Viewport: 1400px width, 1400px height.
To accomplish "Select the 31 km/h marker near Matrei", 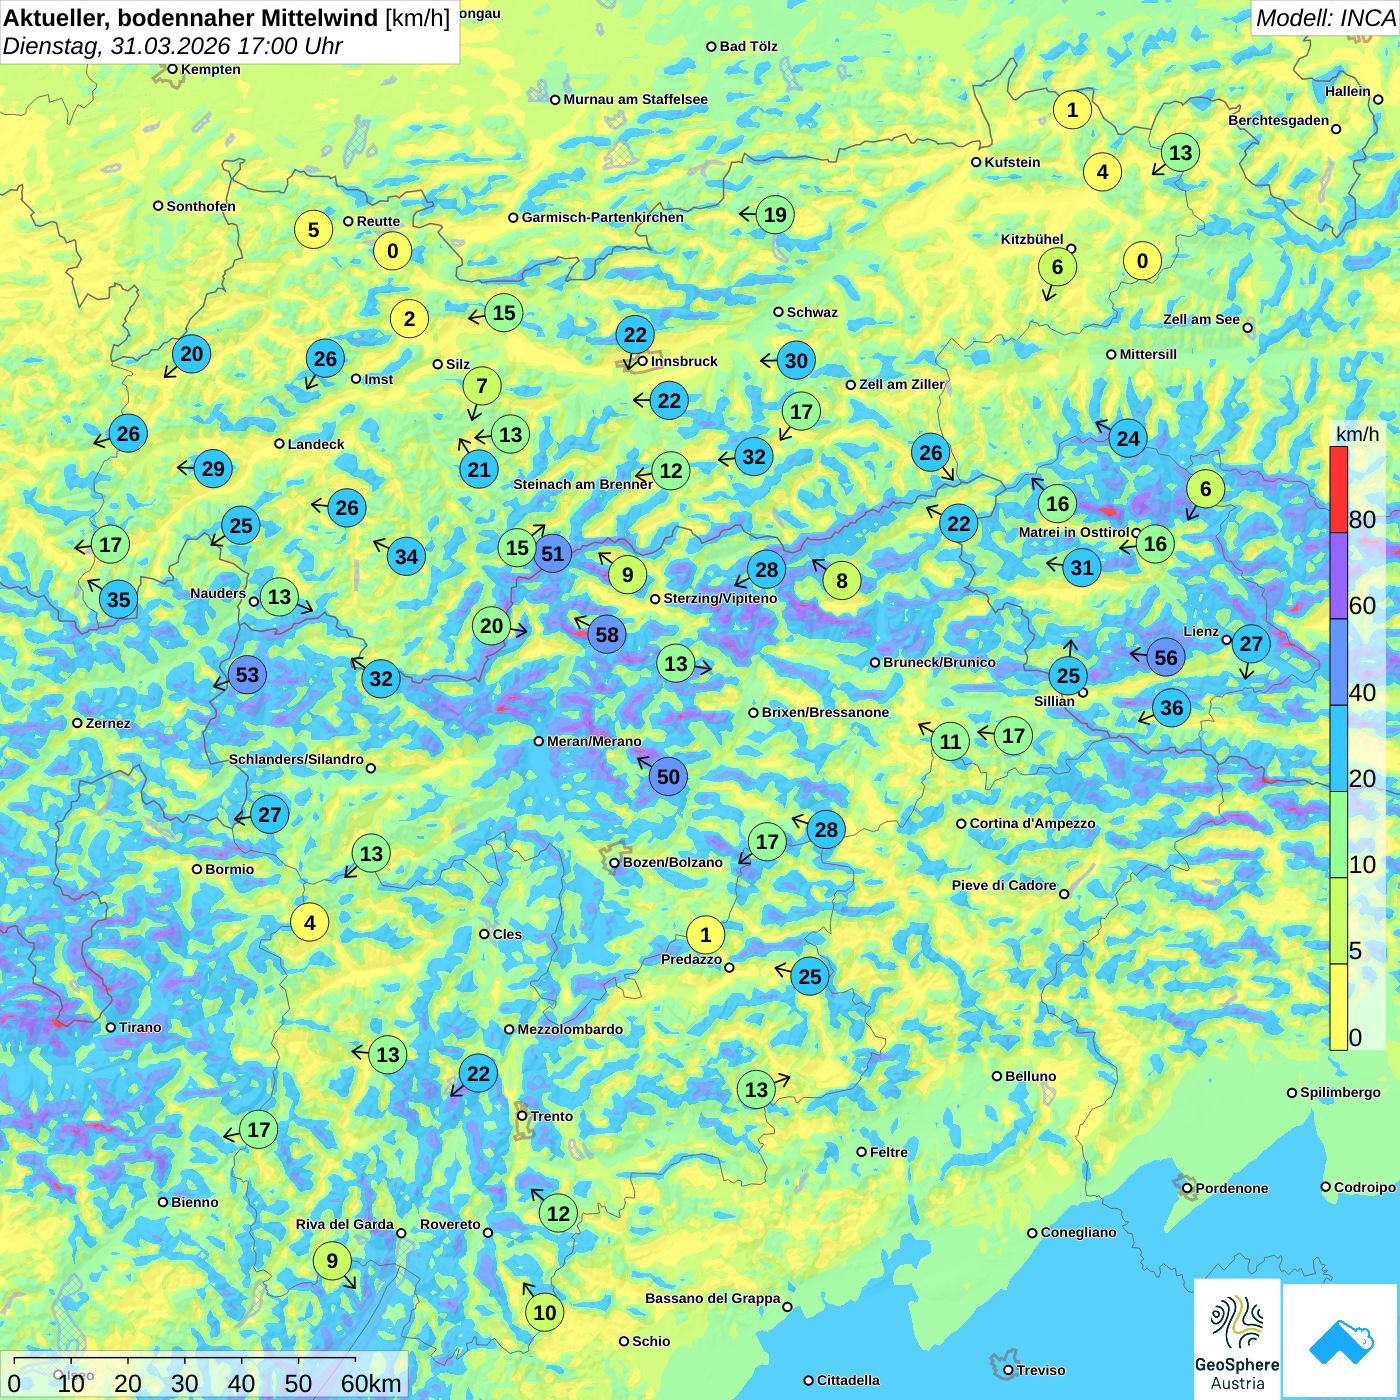I will pos(1082,568).
